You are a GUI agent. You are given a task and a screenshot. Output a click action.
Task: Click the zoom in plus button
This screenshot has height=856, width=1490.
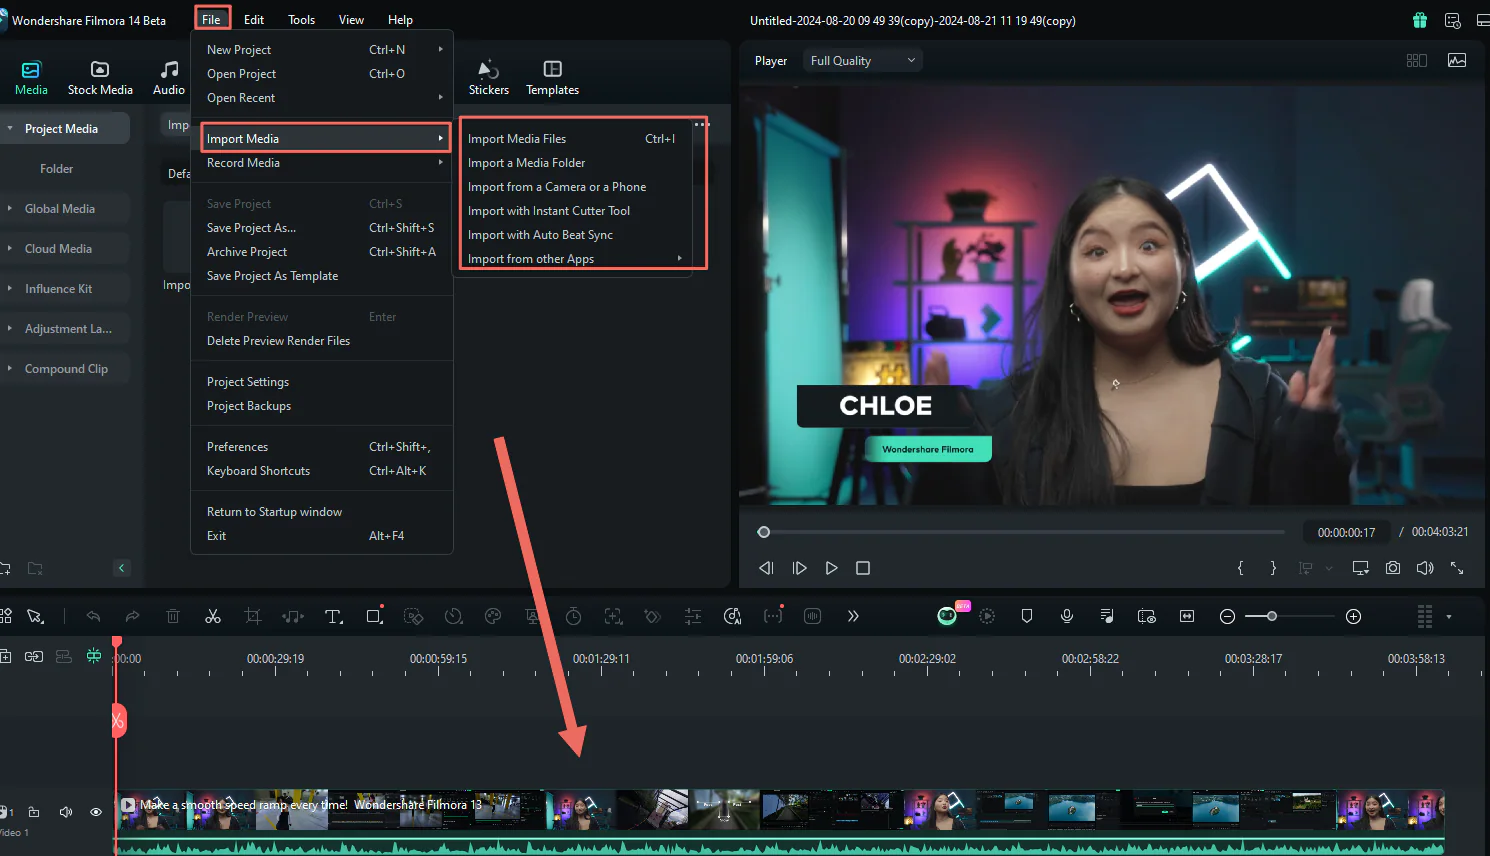1353,617
